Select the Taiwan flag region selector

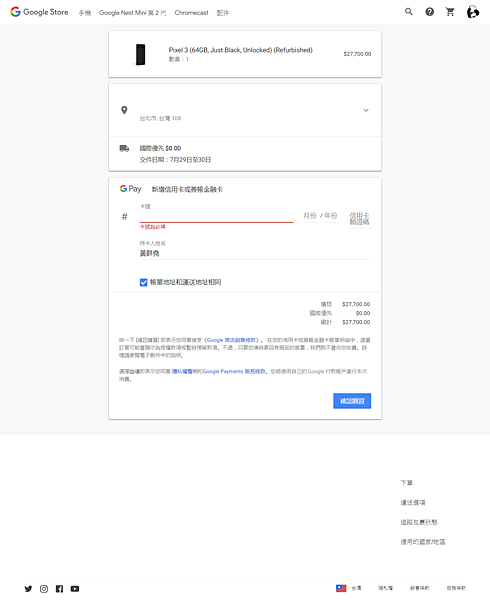348,588
